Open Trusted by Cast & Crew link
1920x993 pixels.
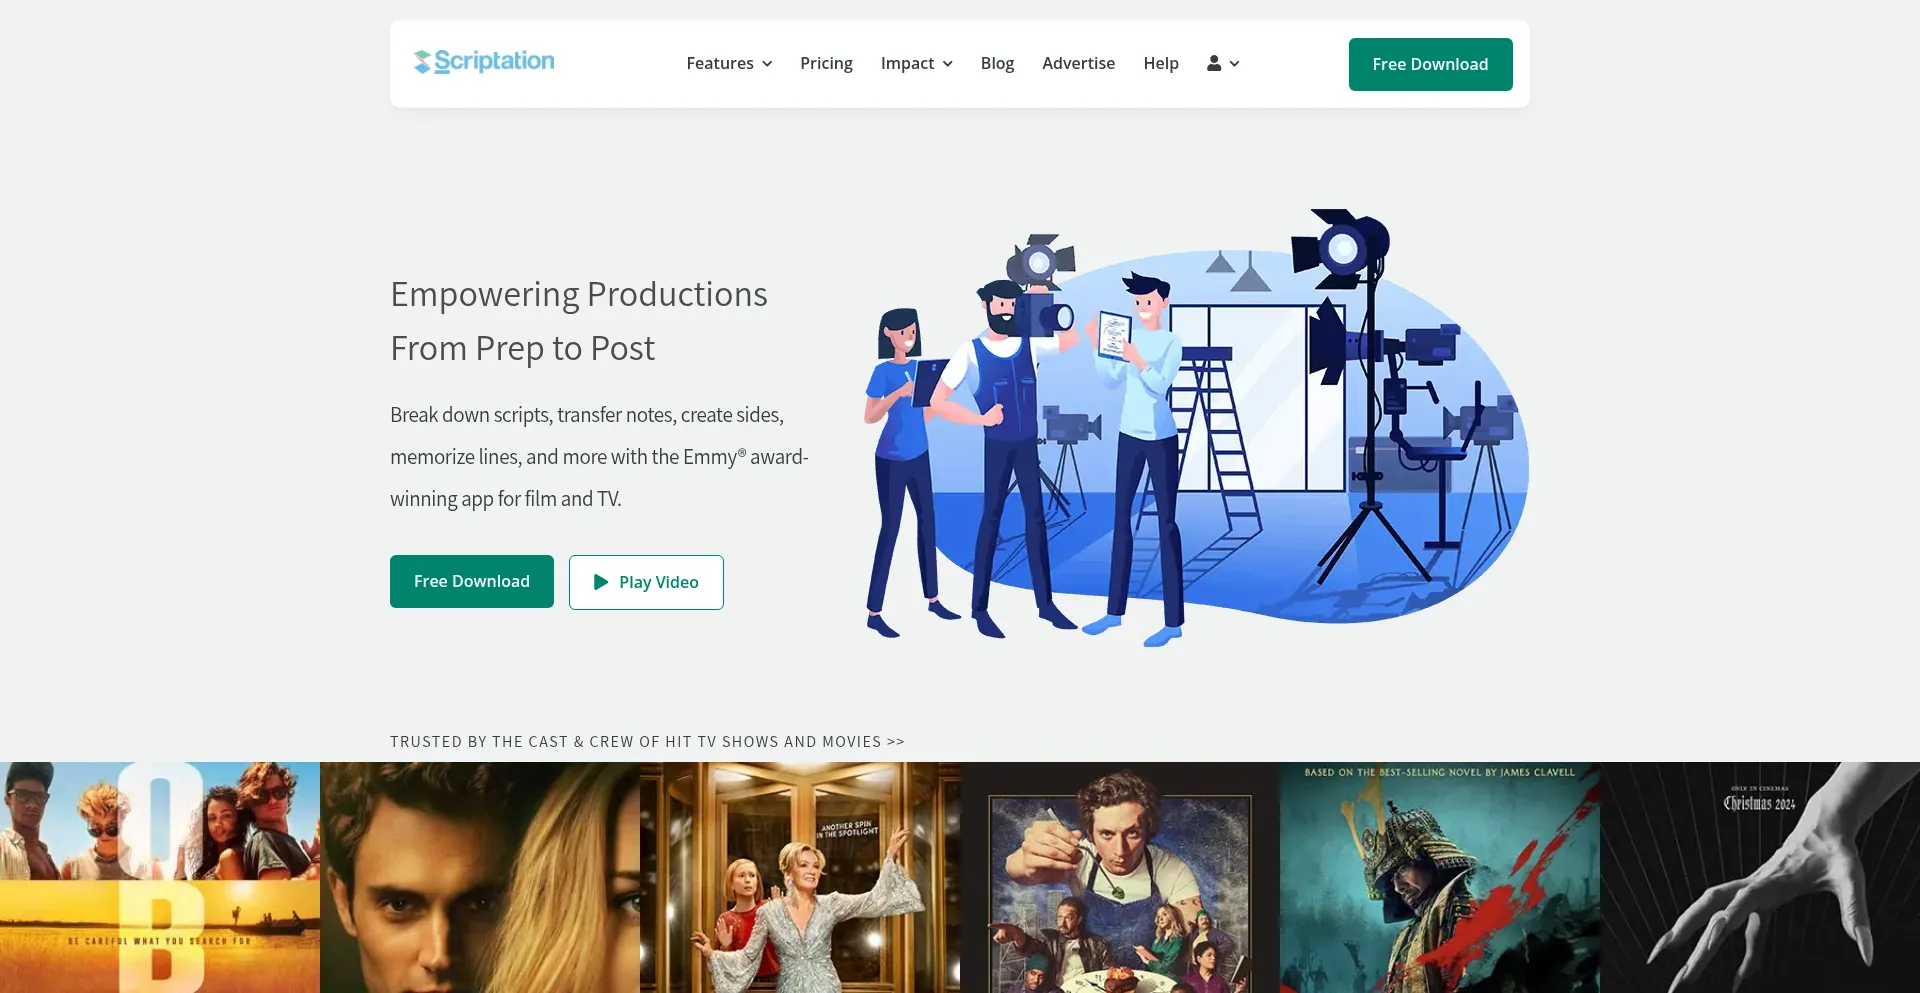[647, 742]
